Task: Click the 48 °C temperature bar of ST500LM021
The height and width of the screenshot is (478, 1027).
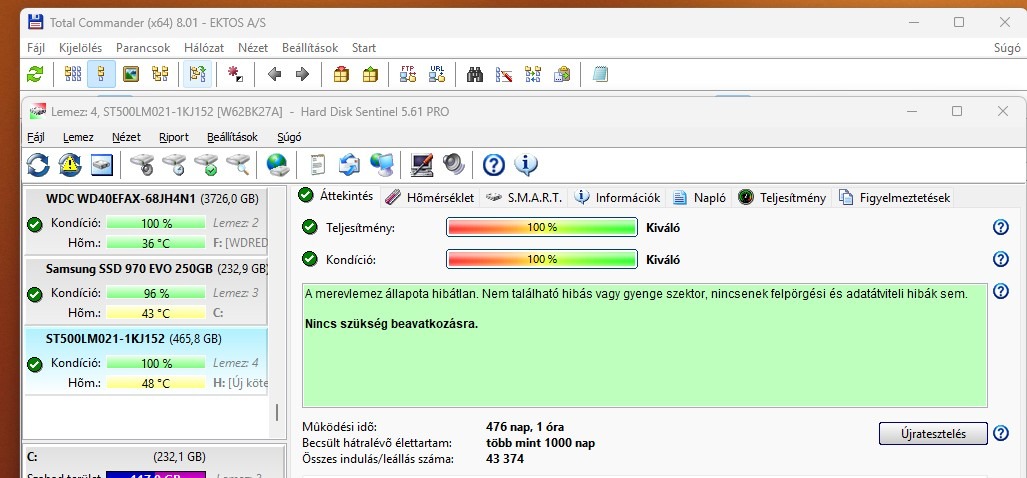Action: point(156,383)
